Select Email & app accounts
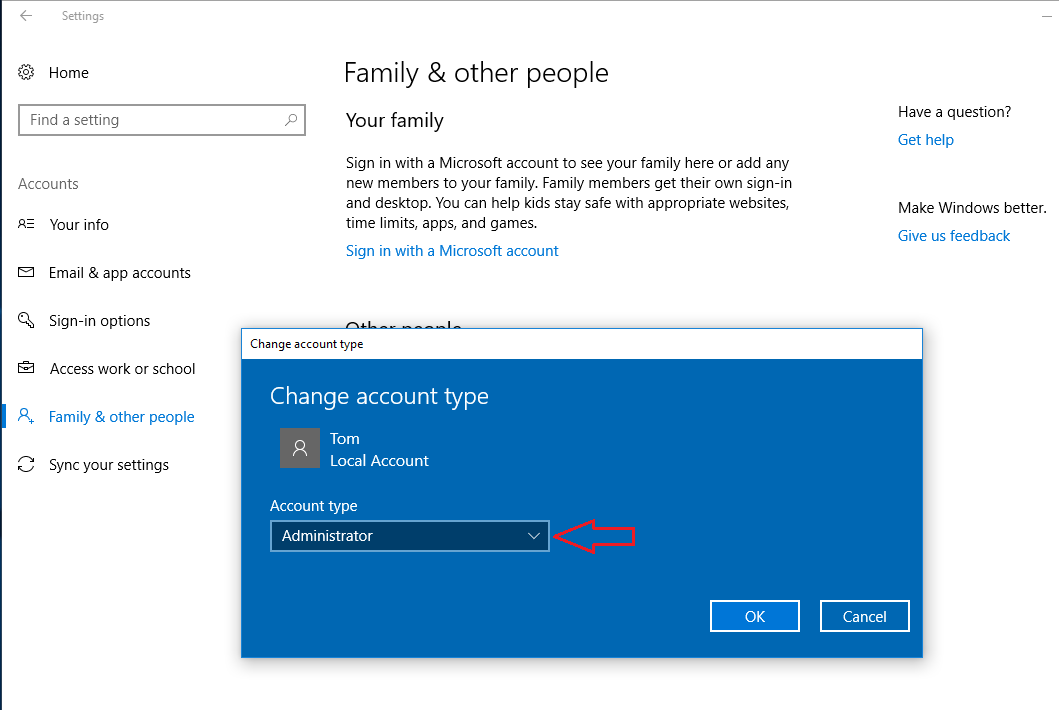1059x710 pixels. 120,273
